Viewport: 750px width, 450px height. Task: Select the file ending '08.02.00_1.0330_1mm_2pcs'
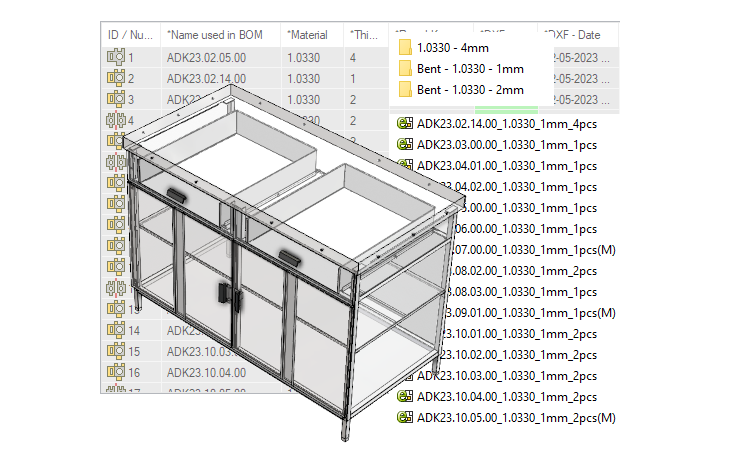point(524,271)
